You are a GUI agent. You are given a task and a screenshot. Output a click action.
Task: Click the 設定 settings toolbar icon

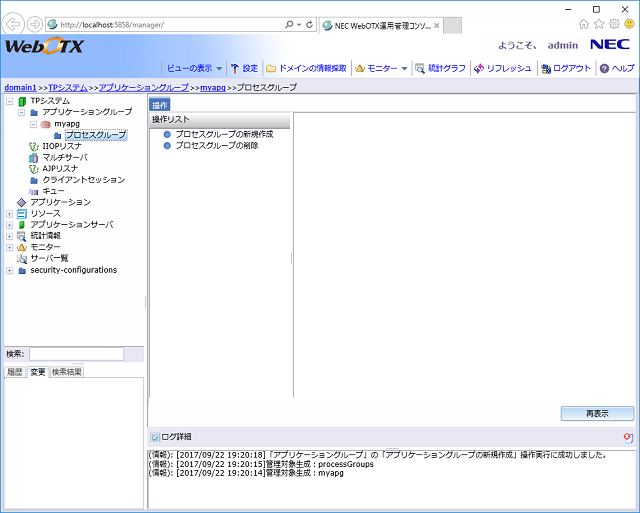[235, 68]
